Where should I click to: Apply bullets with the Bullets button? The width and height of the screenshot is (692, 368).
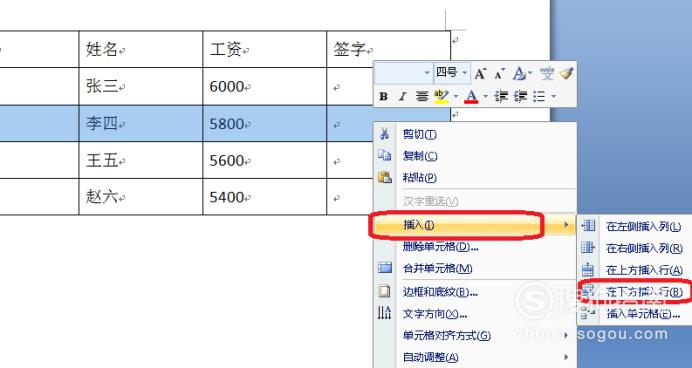(x=539, y=96)
